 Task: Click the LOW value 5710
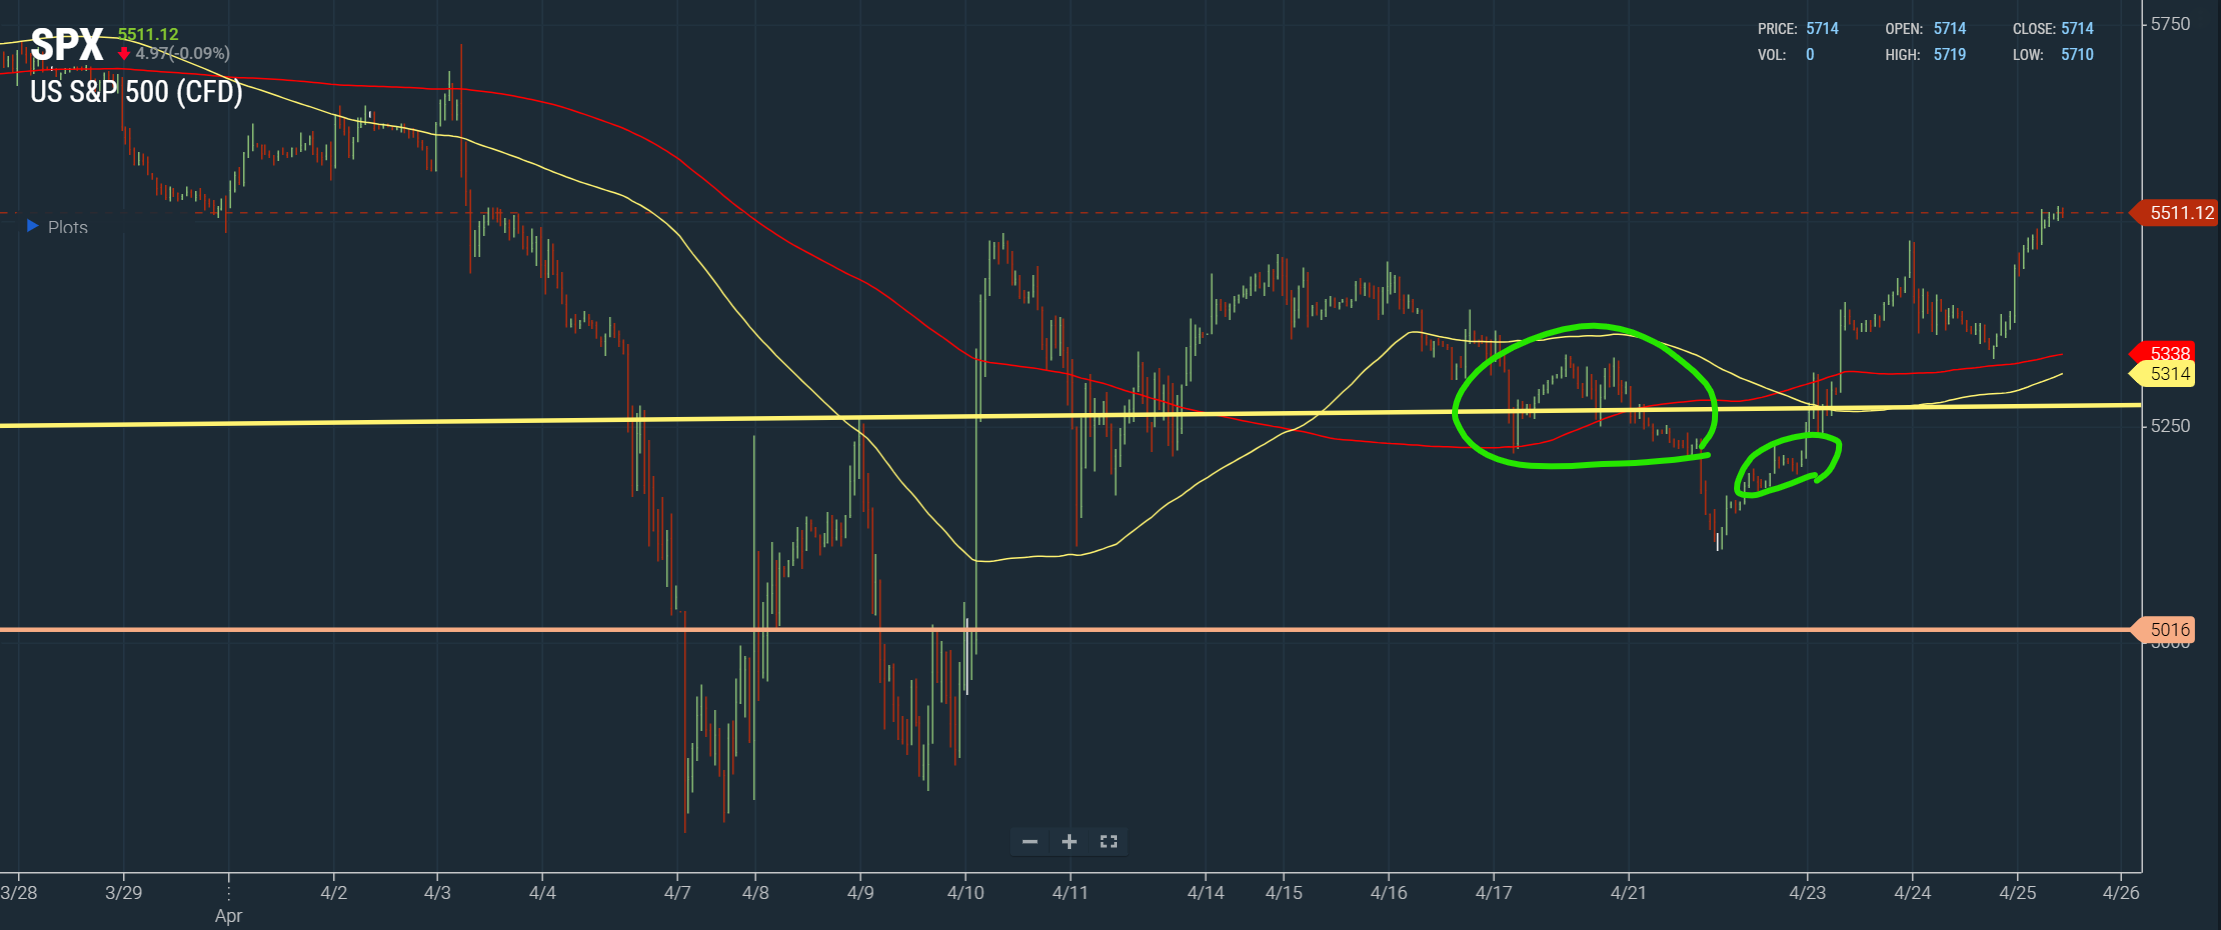(2077, 55)
